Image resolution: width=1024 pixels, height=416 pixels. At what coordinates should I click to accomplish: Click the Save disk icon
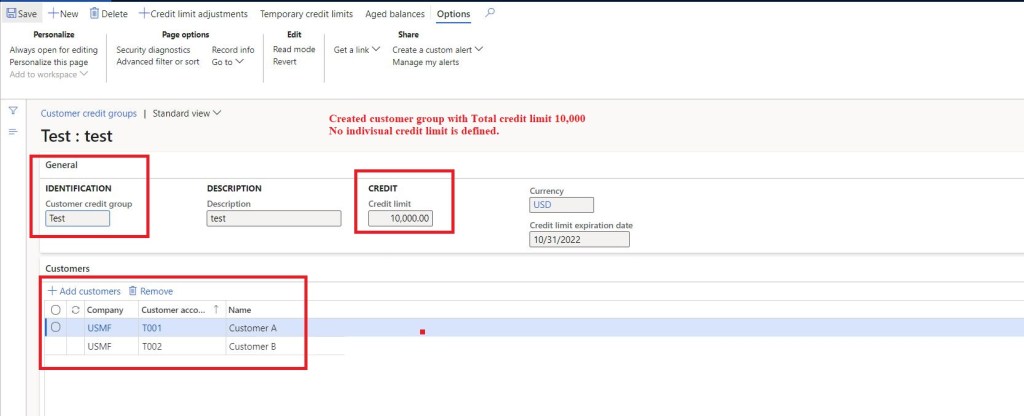pyautogui.click(x=11, y=14)
